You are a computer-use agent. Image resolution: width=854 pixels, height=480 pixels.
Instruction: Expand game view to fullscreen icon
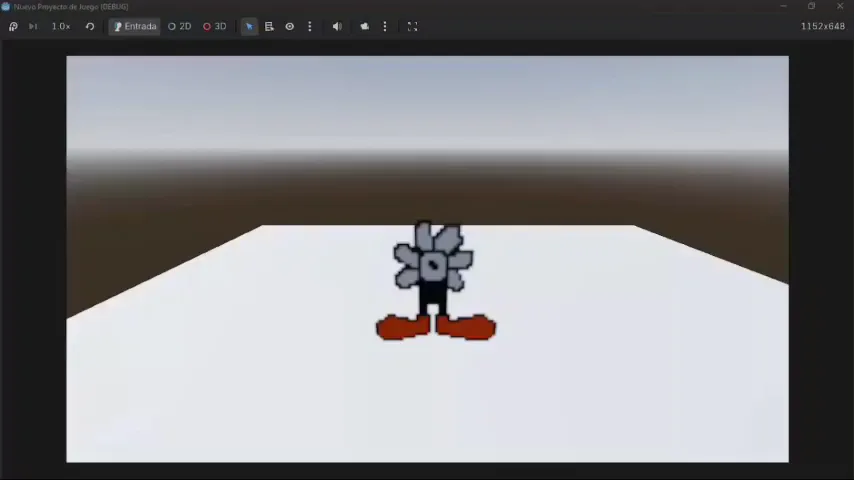click(412, 26)
